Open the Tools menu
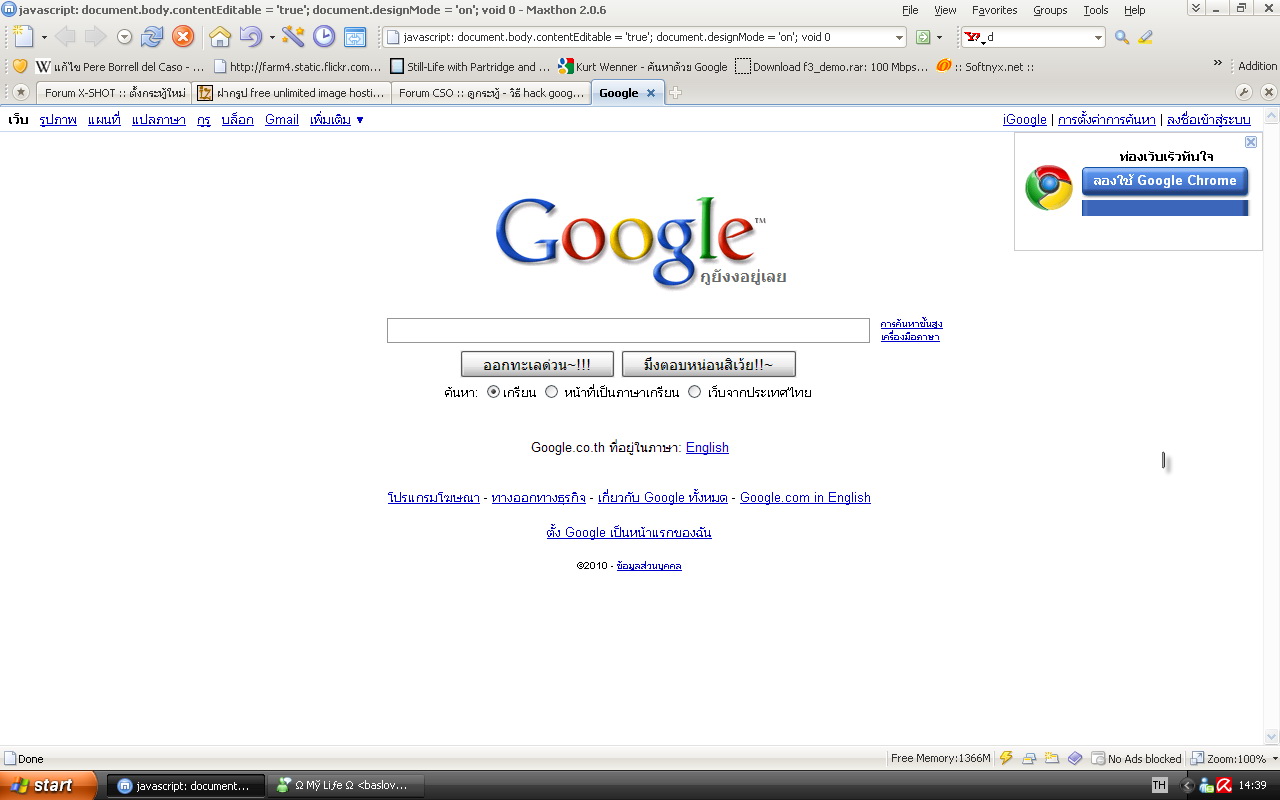This screenshot has height=800, width=1280. point(1096,10)
